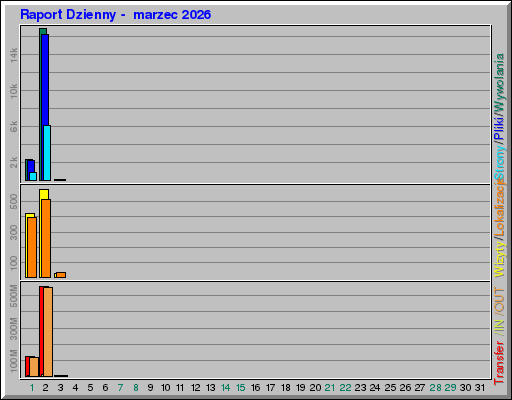Click the 500M label on transfer axis
The height and width of the screenshot is (400, 512).
(13, 296)
